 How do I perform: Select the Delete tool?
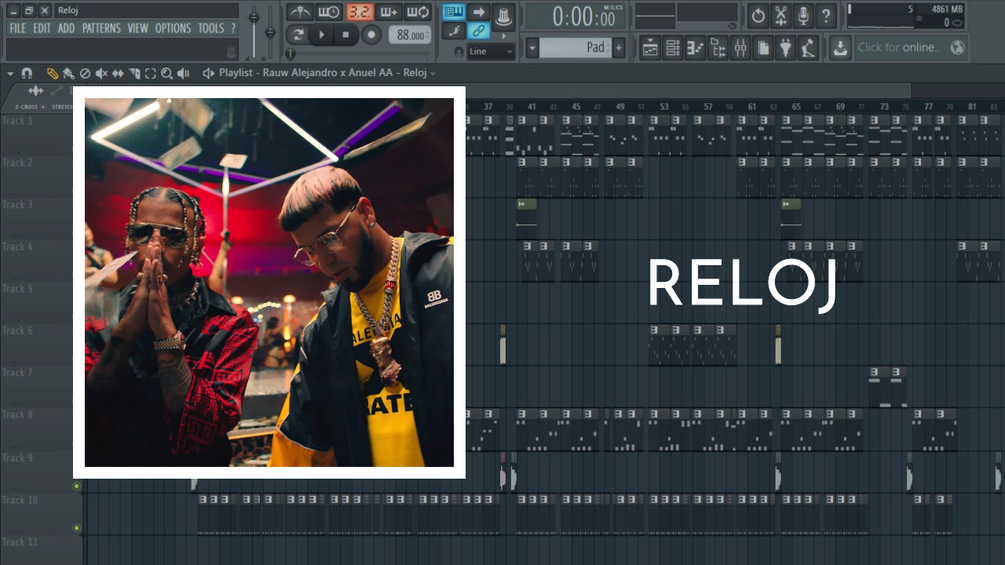[85, 74]
